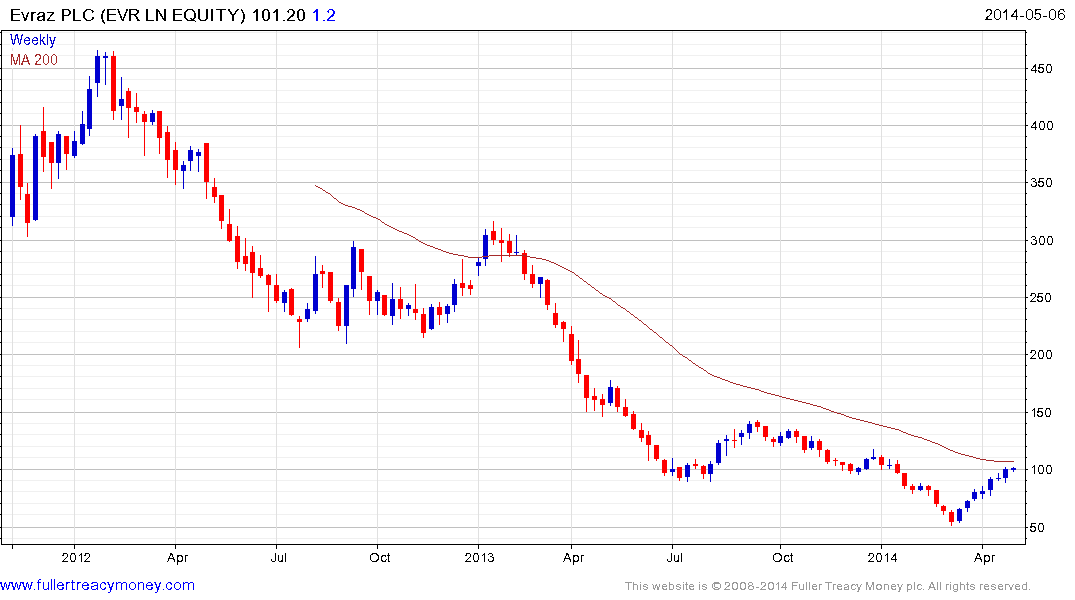Viewport: 1075px width, 600px height.
Task: Click the 450 price axis label
Action: 1042,69
